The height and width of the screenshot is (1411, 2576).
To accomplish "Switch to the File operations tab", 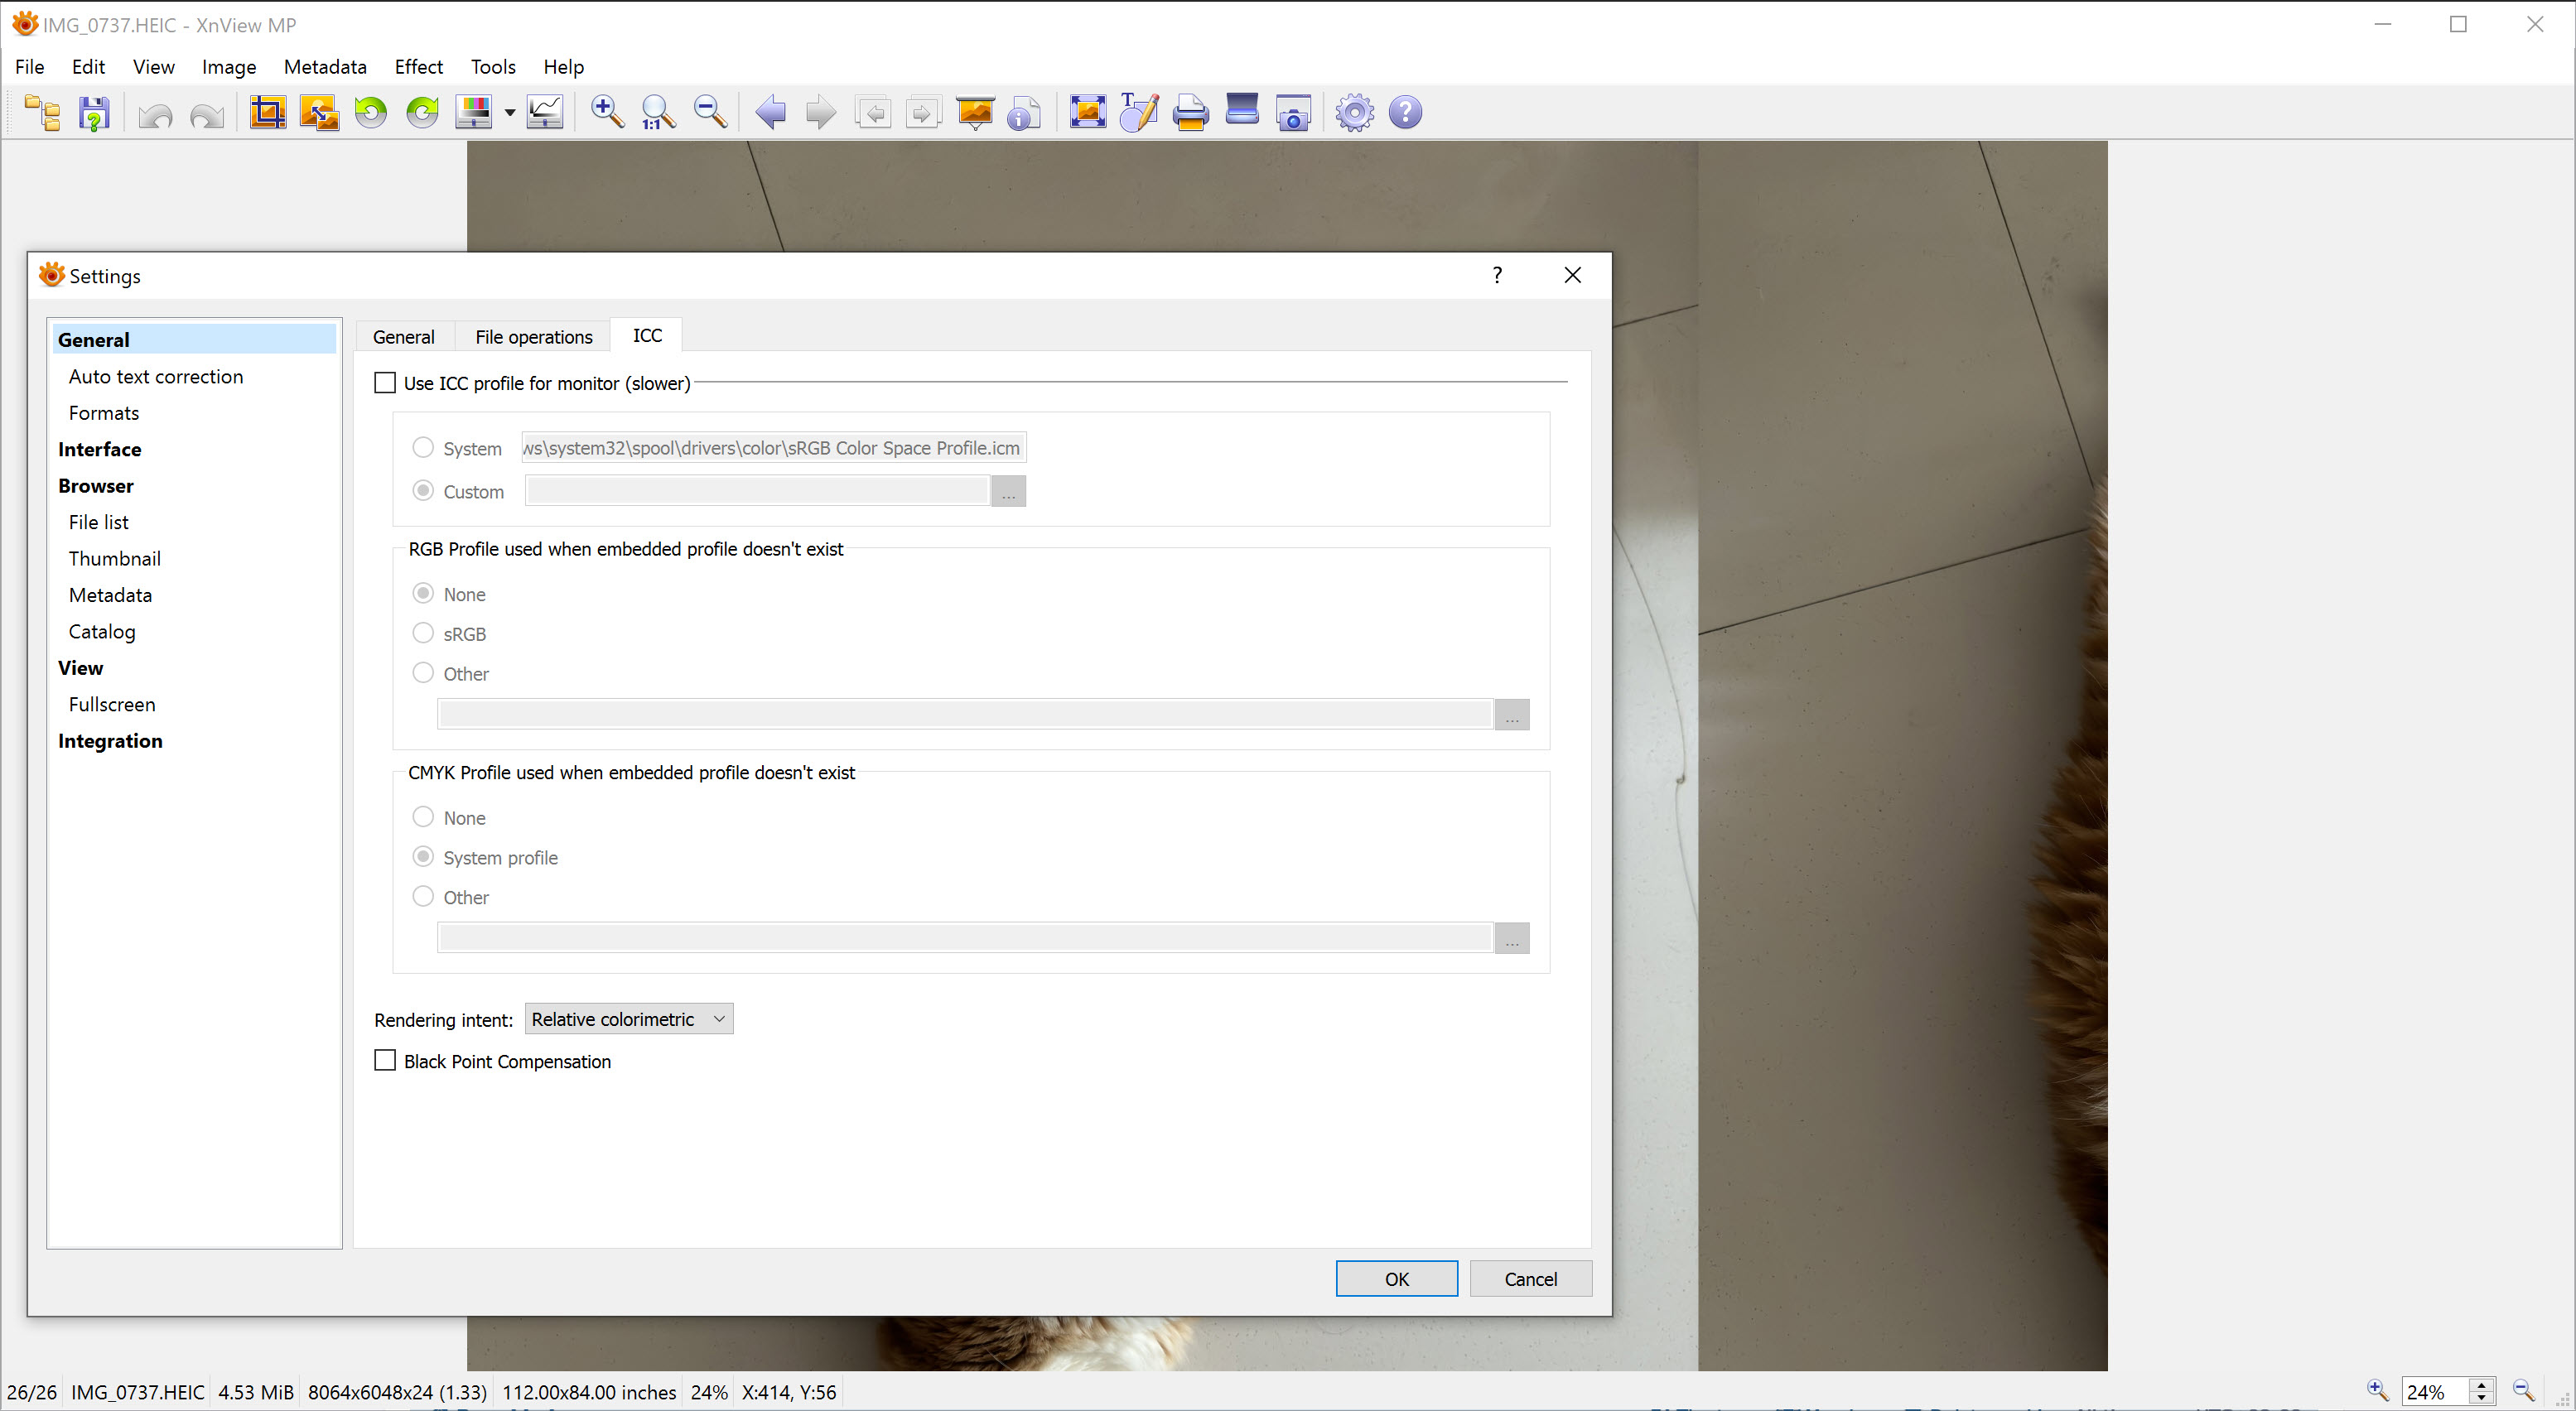I will click(533, 337).
